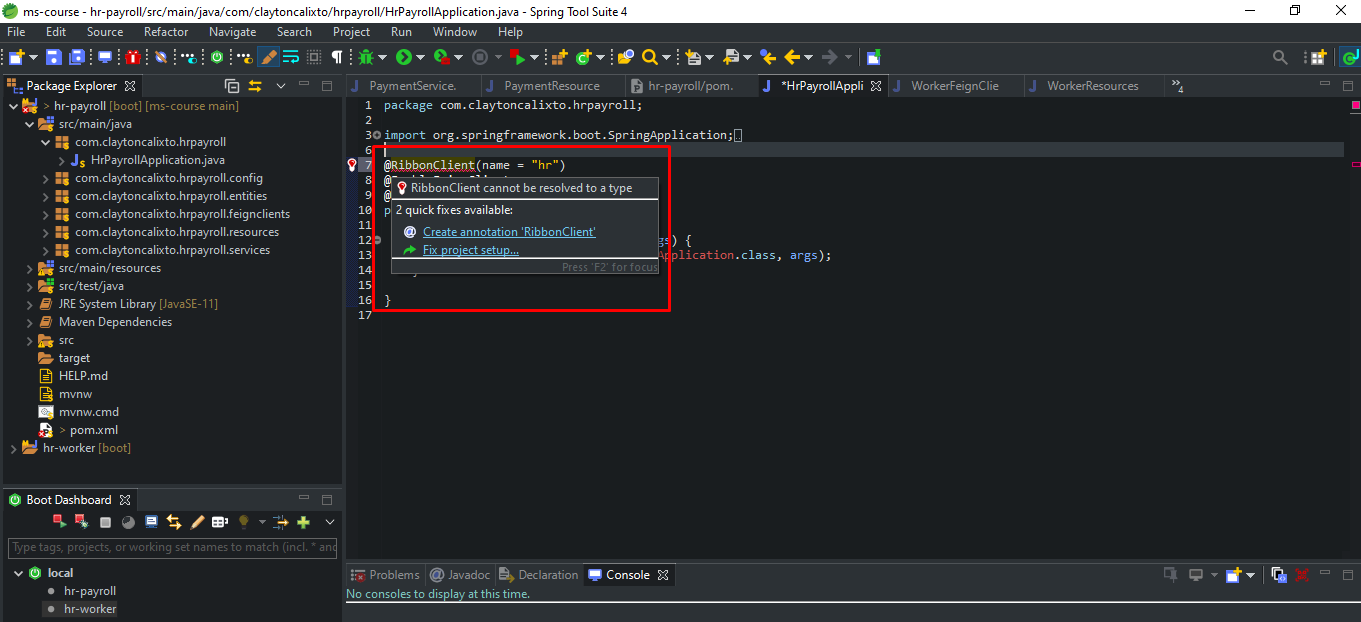1361x622 pixels.
Task: Click the Open Perspective icon
Action: pyautogui.click(x=1318, y=58)
